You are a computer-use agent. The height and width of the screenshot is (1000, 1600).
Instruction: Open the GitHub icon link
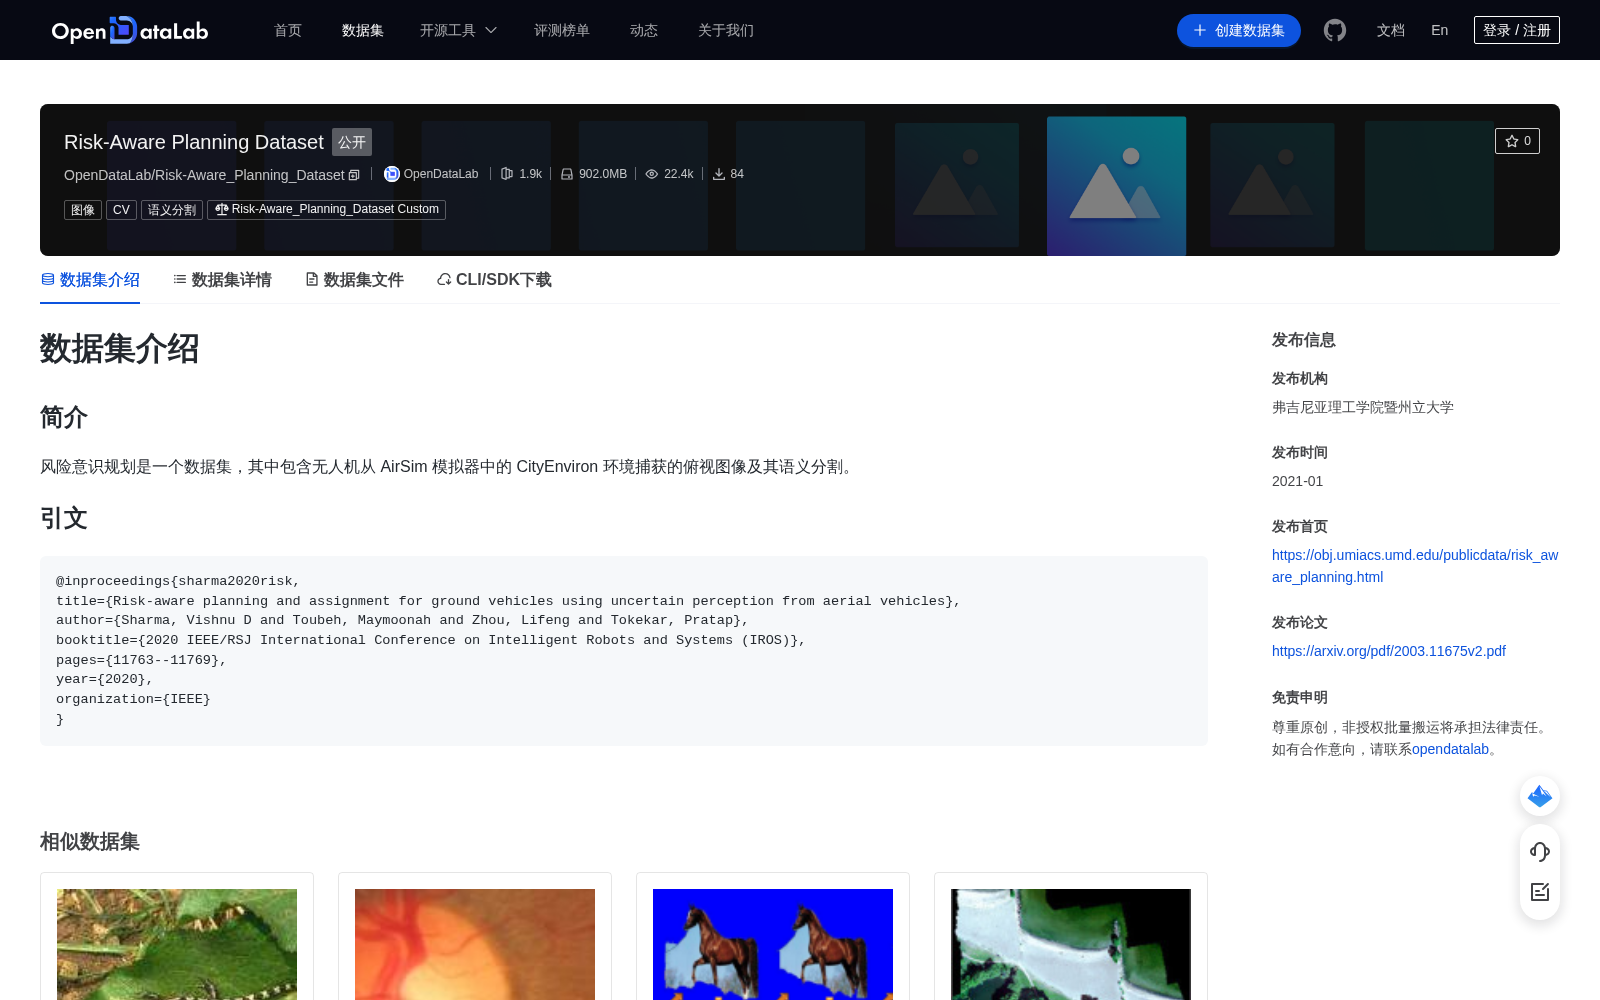coord(1335,30)
